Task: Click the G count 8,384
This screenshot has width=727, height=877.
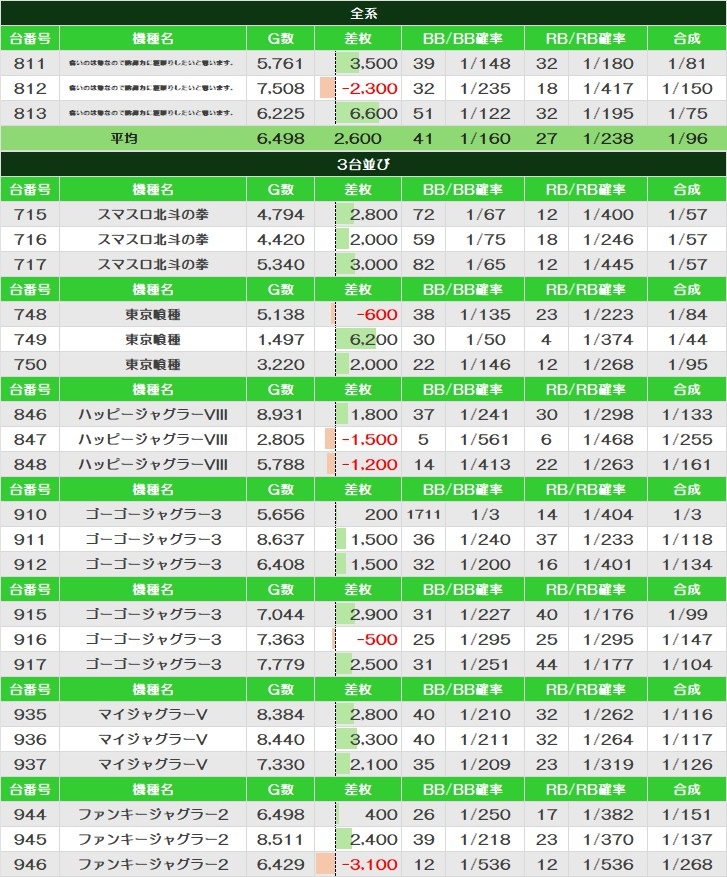Action: (x=280, y=715)
